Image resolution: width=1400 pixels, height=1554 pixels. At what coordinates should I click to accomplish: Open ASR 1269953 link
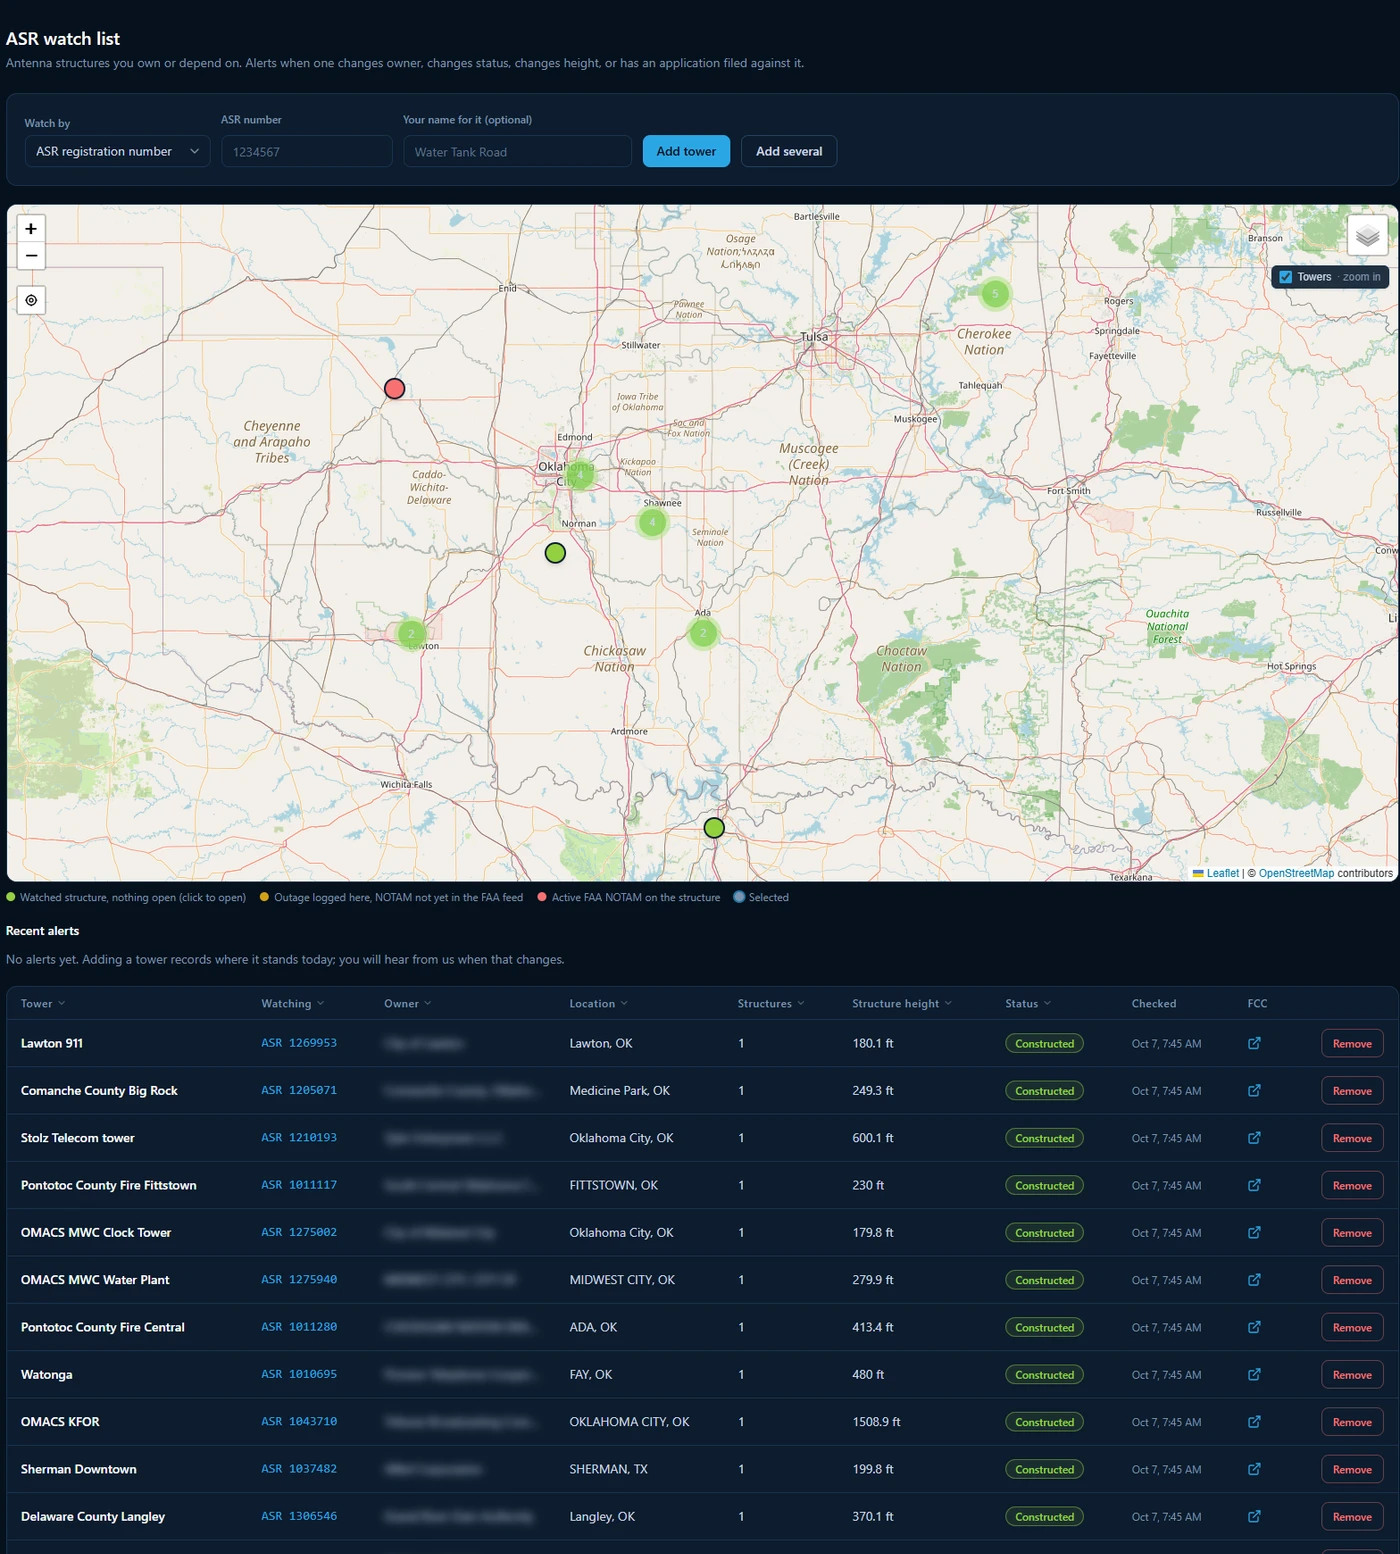(x=299, y=1043)
